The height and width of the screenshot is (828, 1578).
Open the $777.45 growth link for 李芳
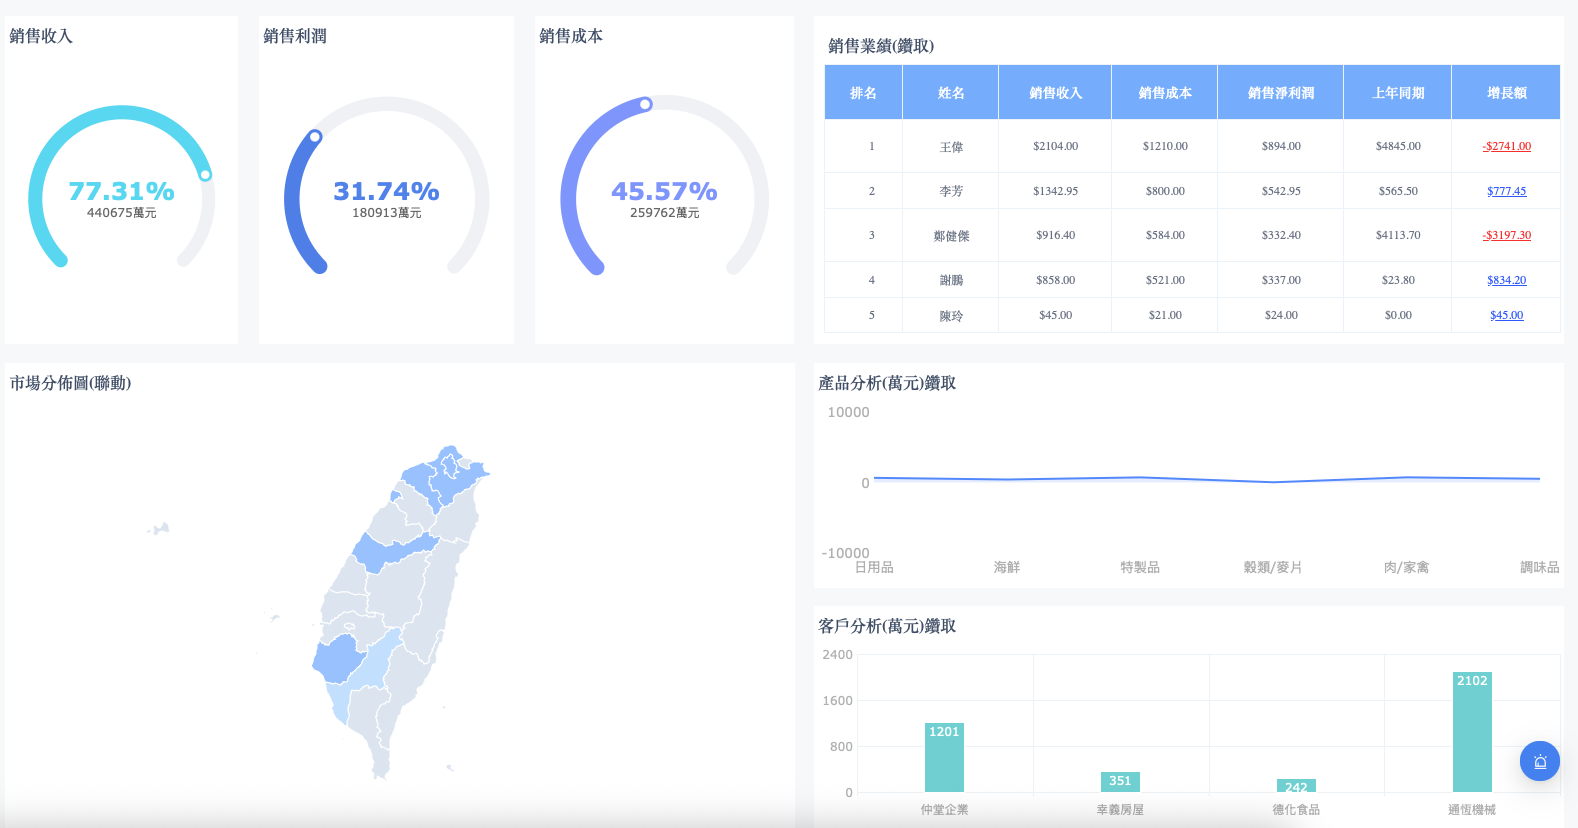[x=1506, y=191]
